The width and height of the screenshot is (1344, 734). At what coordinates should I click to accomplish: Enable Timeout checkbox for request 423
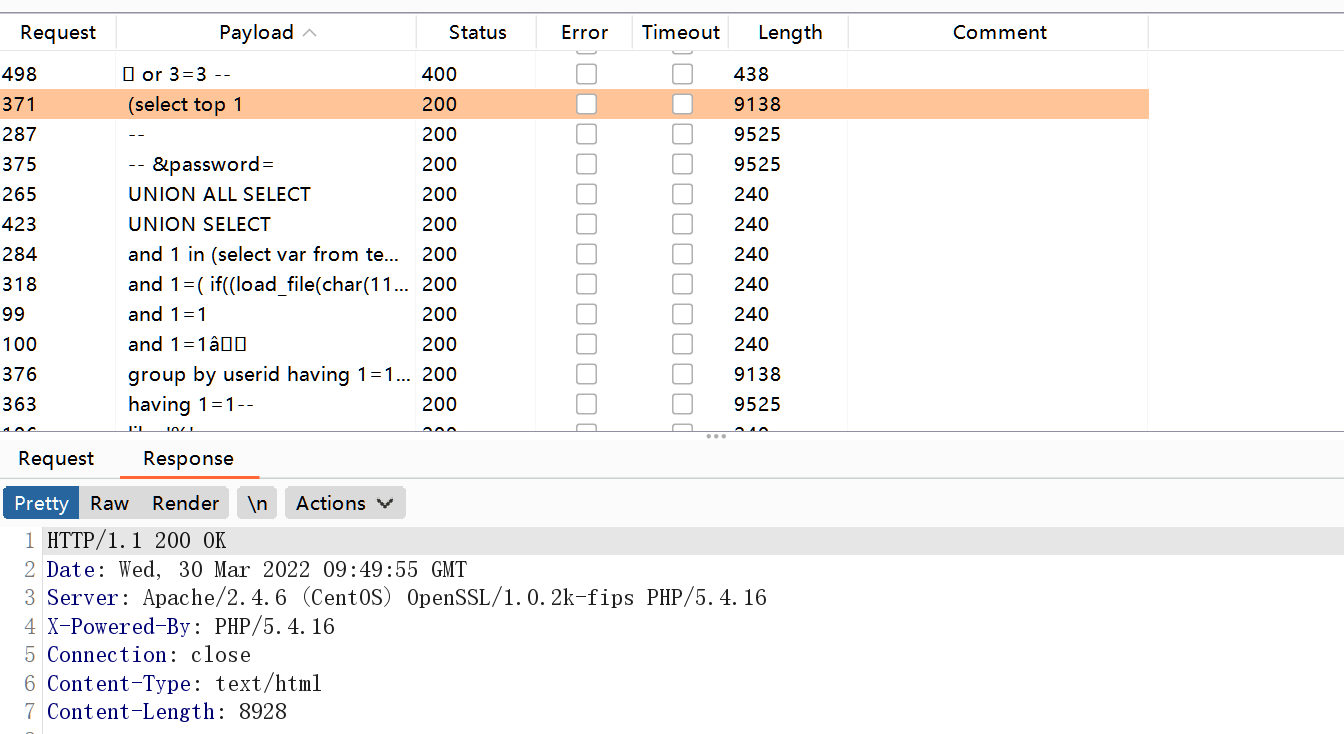pyautogui.click(x=682, y=224)
